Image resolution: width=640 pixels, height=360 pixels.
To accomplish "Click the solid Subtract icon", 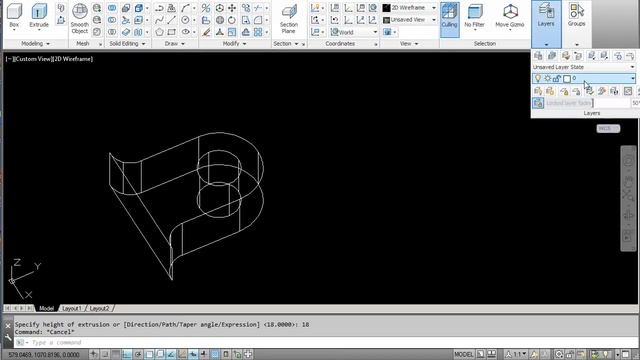I will tap(112, 20).
